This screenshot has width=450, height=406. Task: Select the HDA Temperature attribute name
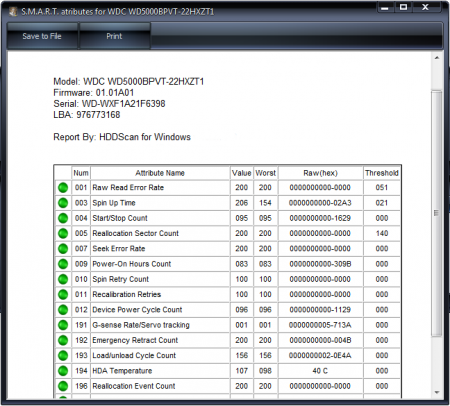click(122, 371)
